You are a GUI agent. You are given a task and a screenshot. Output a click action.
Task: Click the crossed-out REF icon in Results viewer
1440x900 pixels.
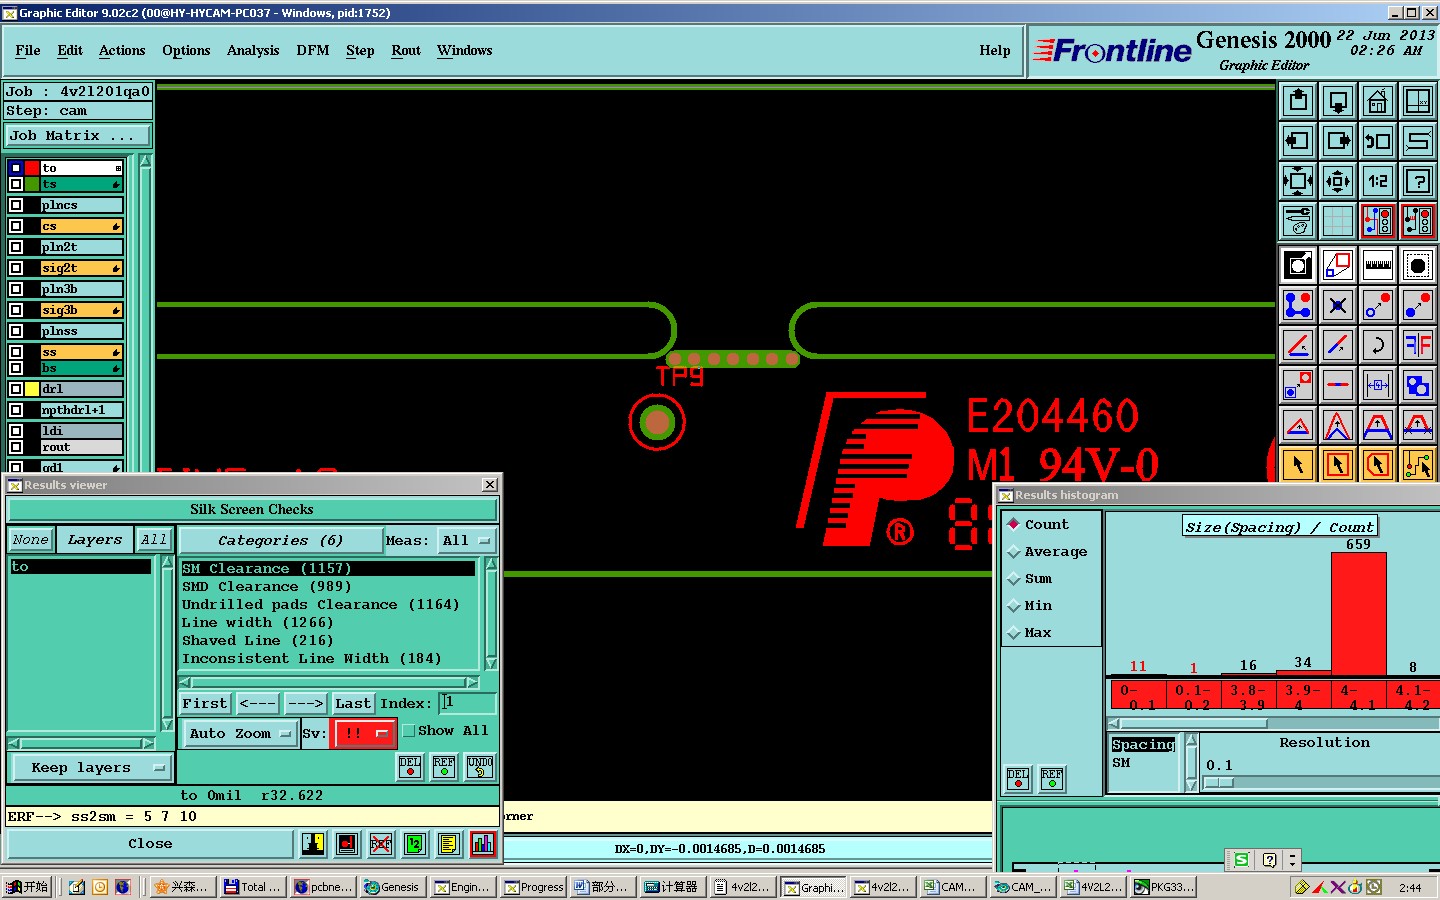(381, 844)
